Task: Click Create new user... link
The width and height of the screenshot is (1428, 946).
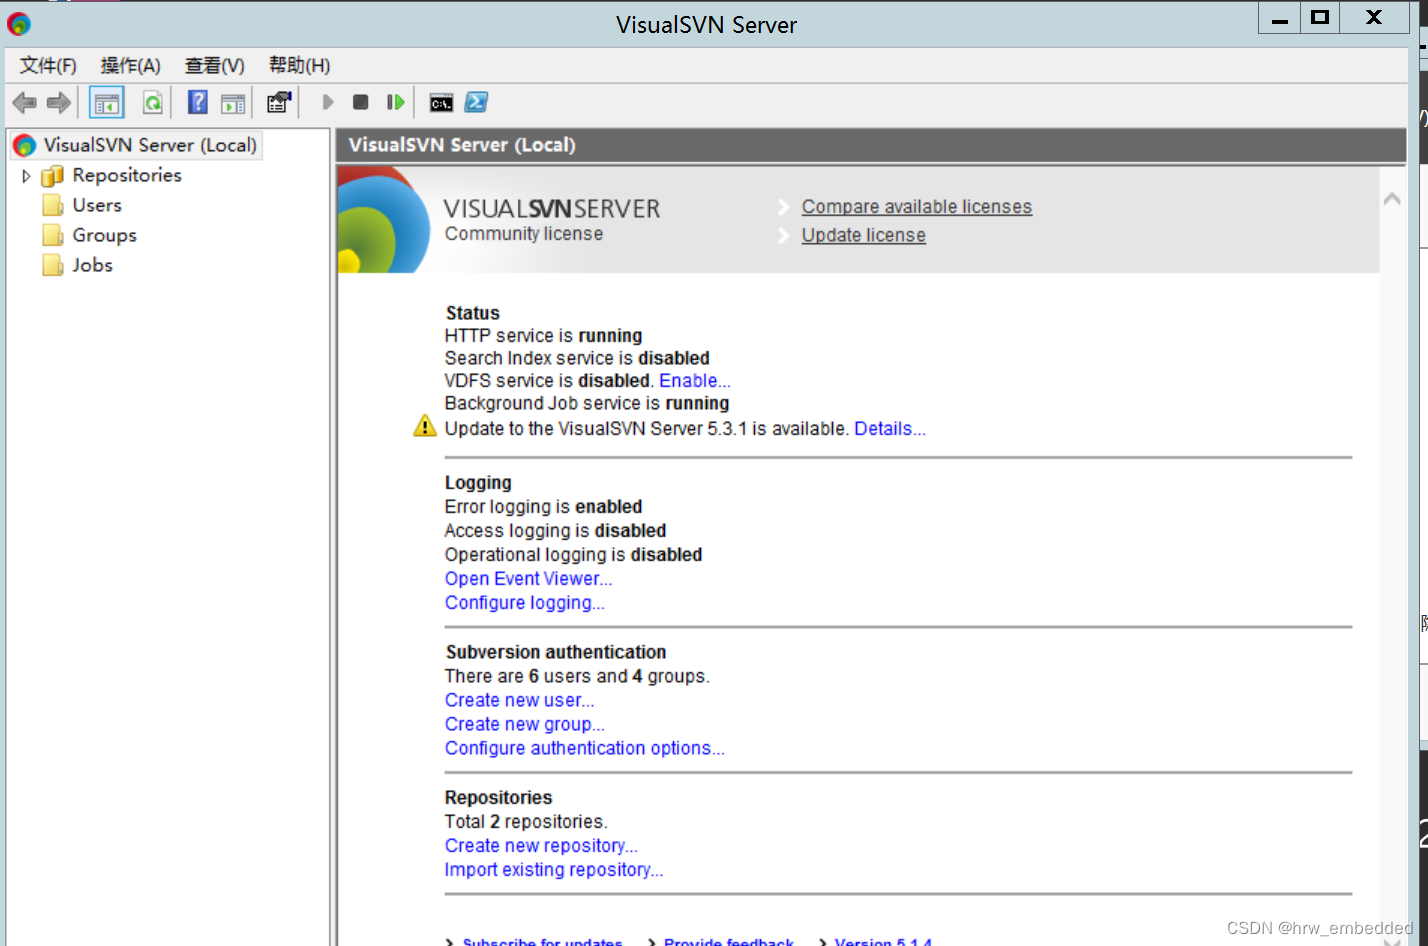Action: [520, 700]
